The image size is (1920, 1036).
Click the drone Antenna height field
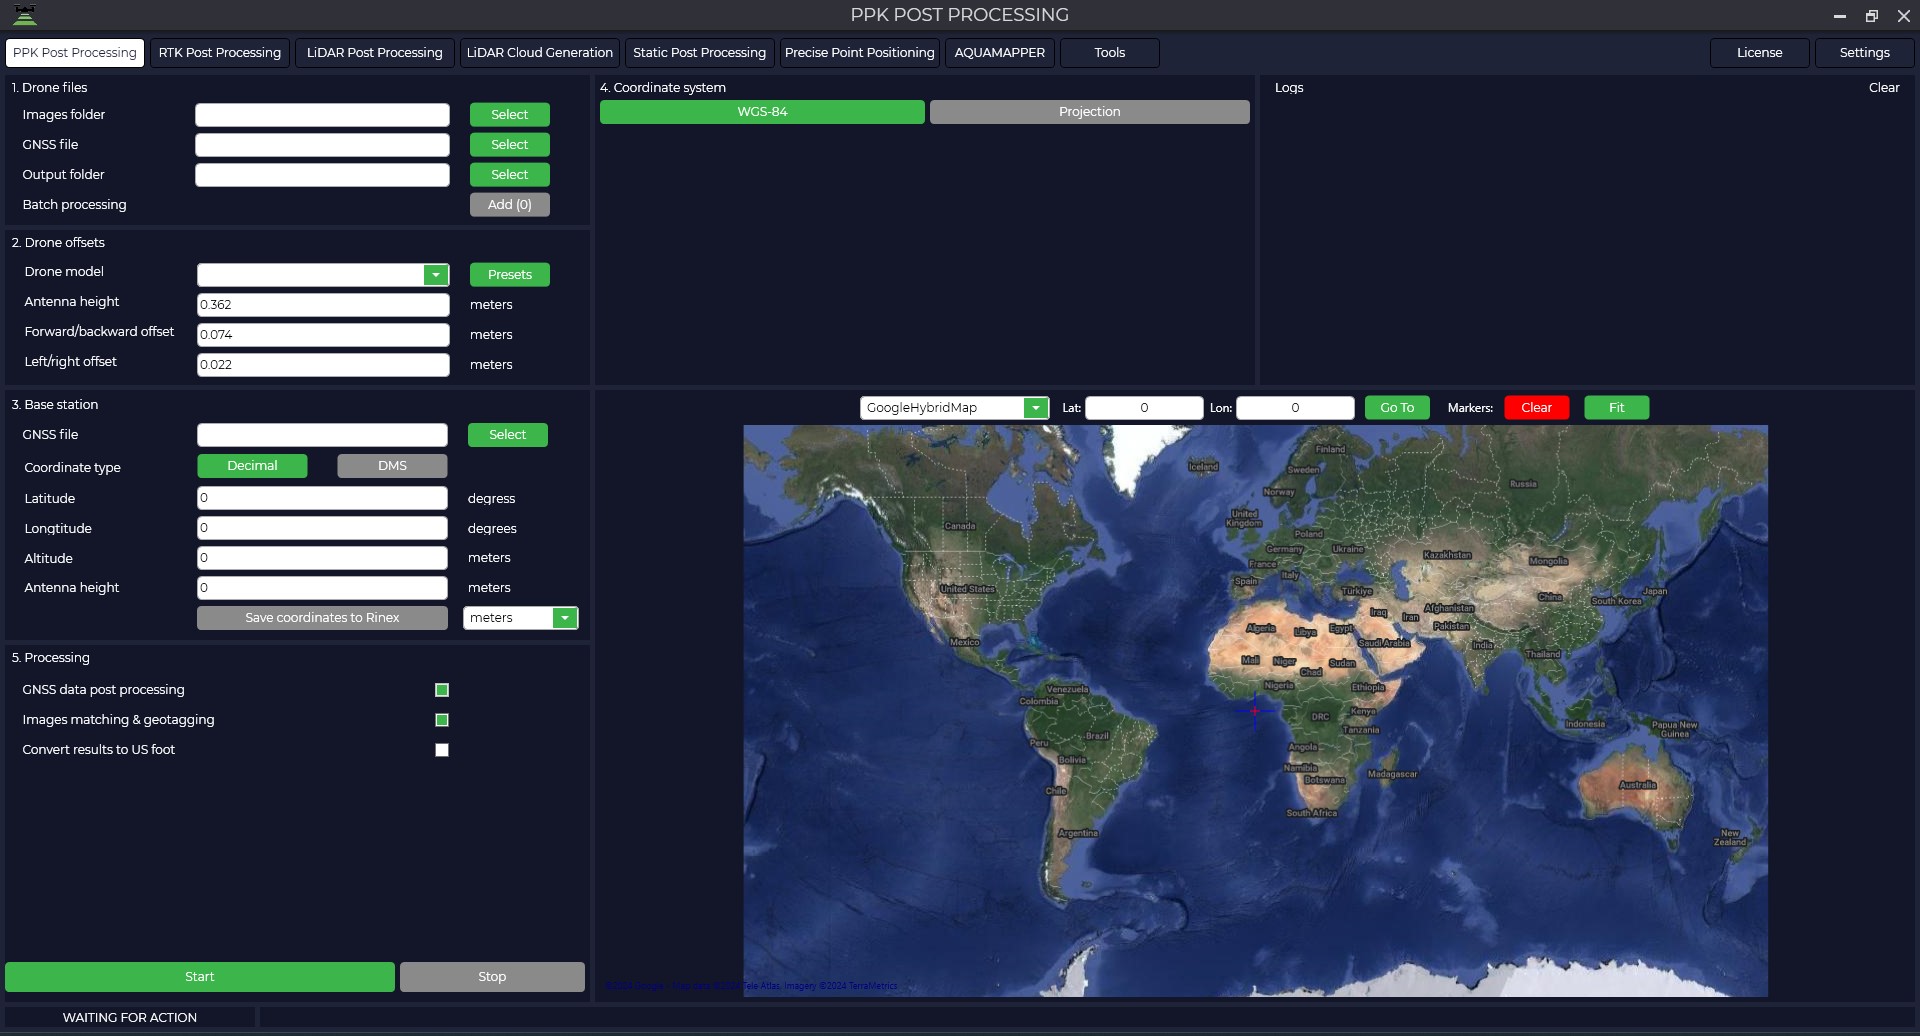coord(323,305)
